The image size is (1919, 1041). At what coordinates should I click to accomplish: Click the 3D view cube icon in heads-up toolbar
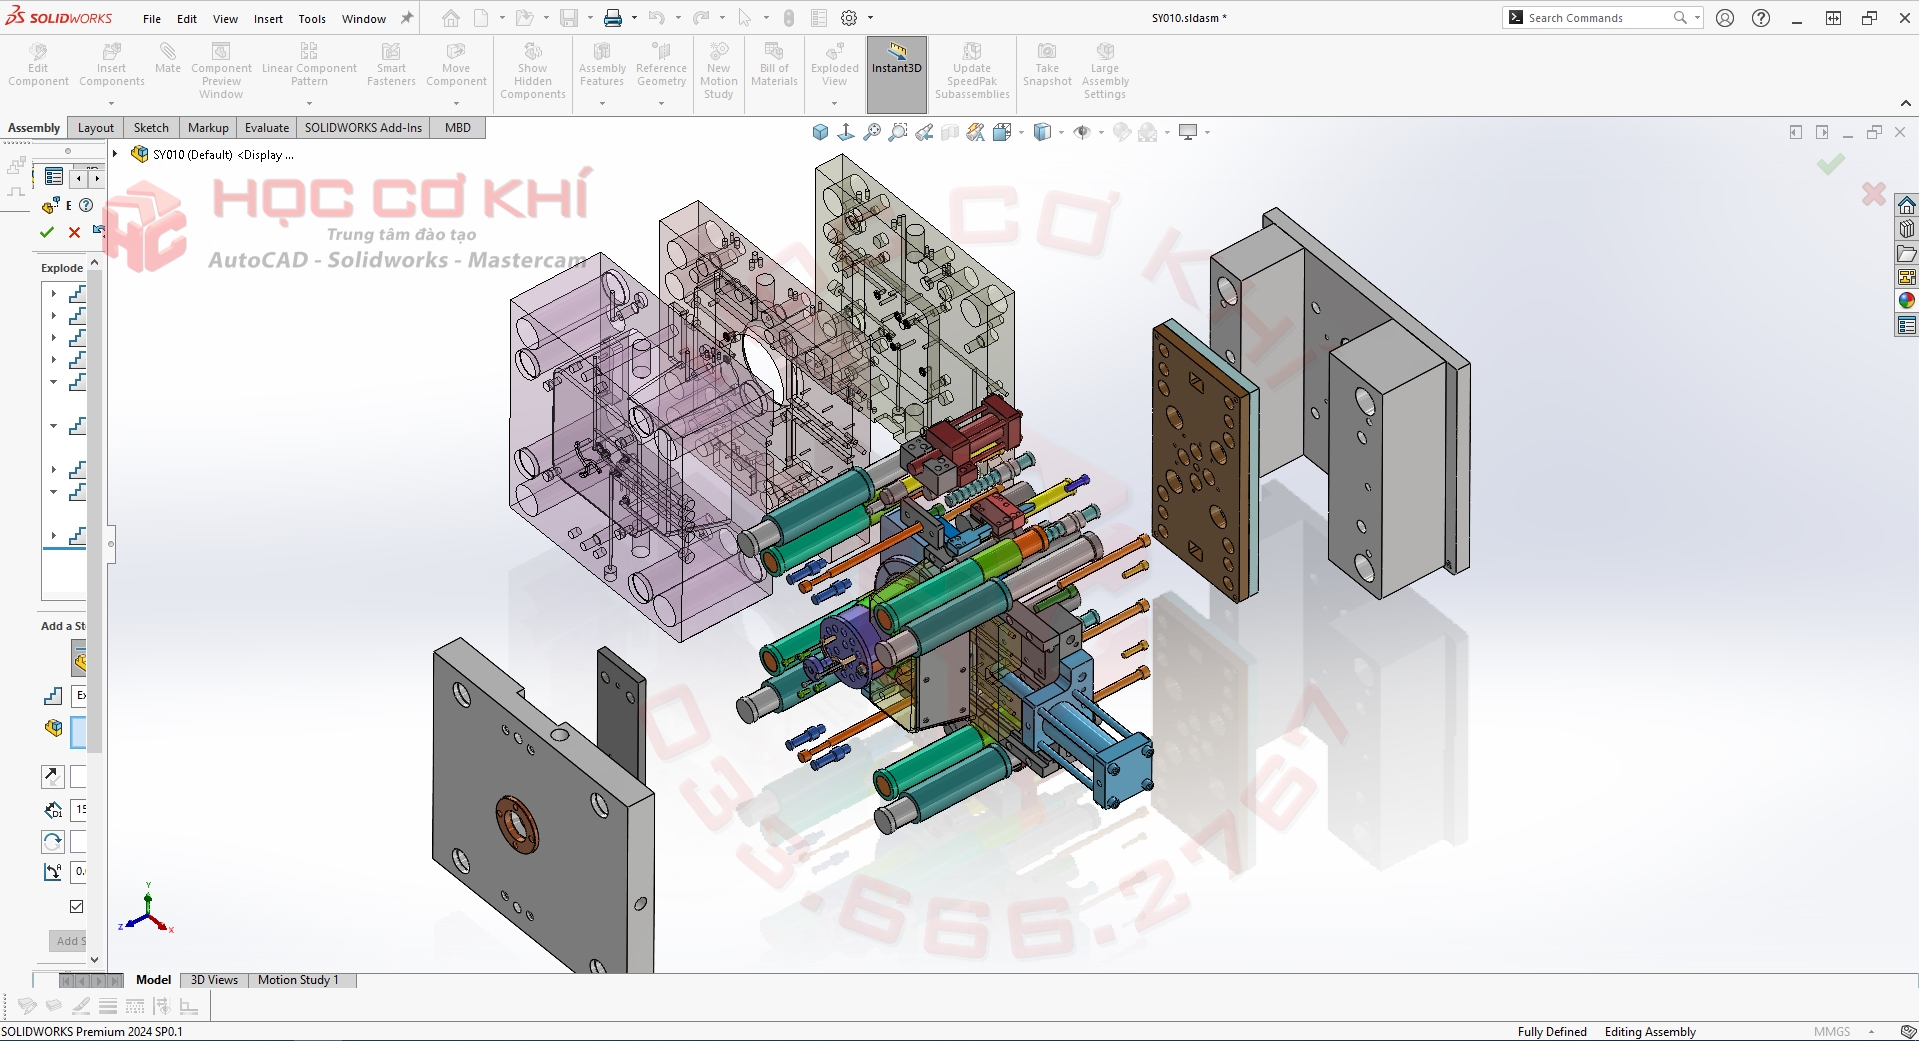[820, 132]
